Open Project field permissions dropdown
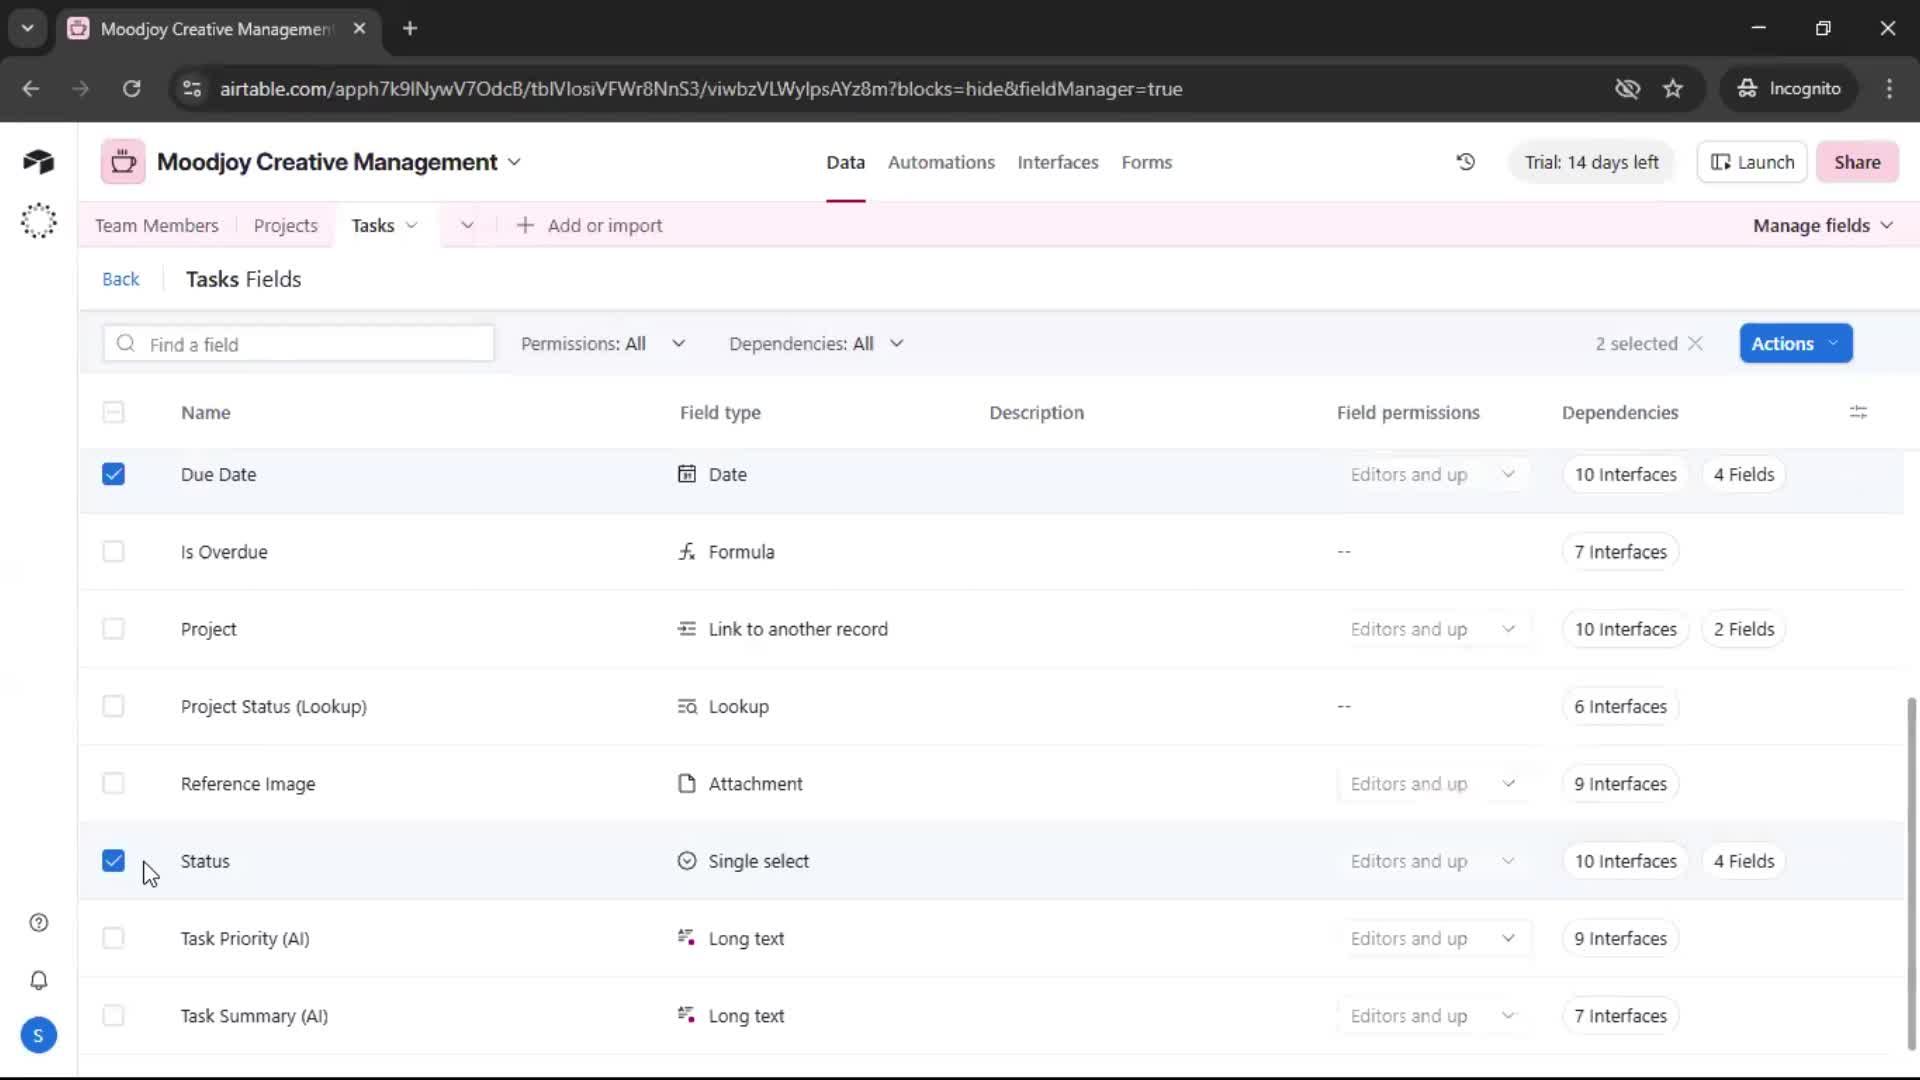This screenshot has width=1920, height=1080. 1433,629
